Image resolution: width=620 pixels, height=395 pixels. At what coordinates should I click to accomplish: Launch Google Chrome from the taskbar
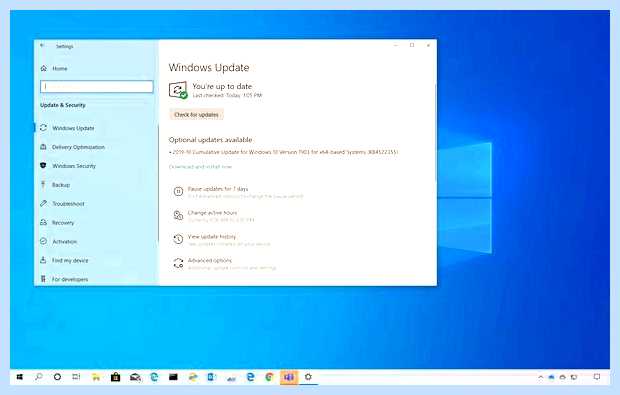270,377
